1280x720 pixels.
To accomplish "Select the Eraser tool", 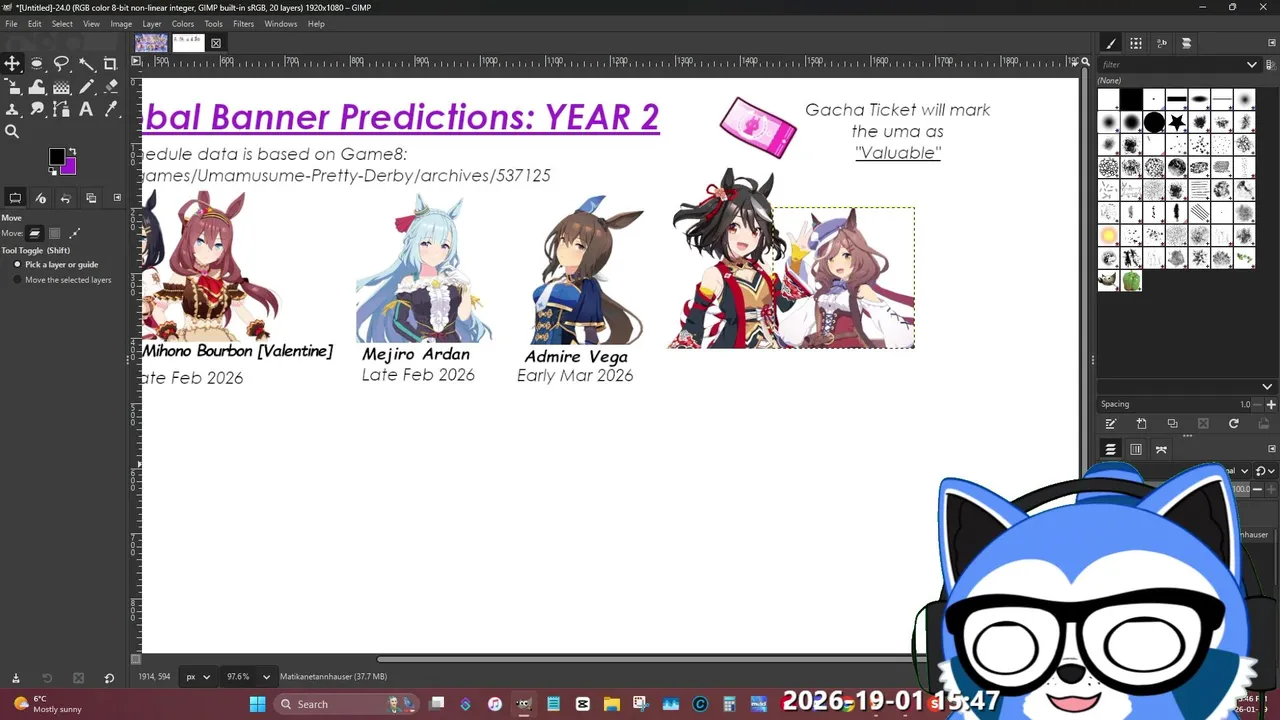I will point(110,87).
